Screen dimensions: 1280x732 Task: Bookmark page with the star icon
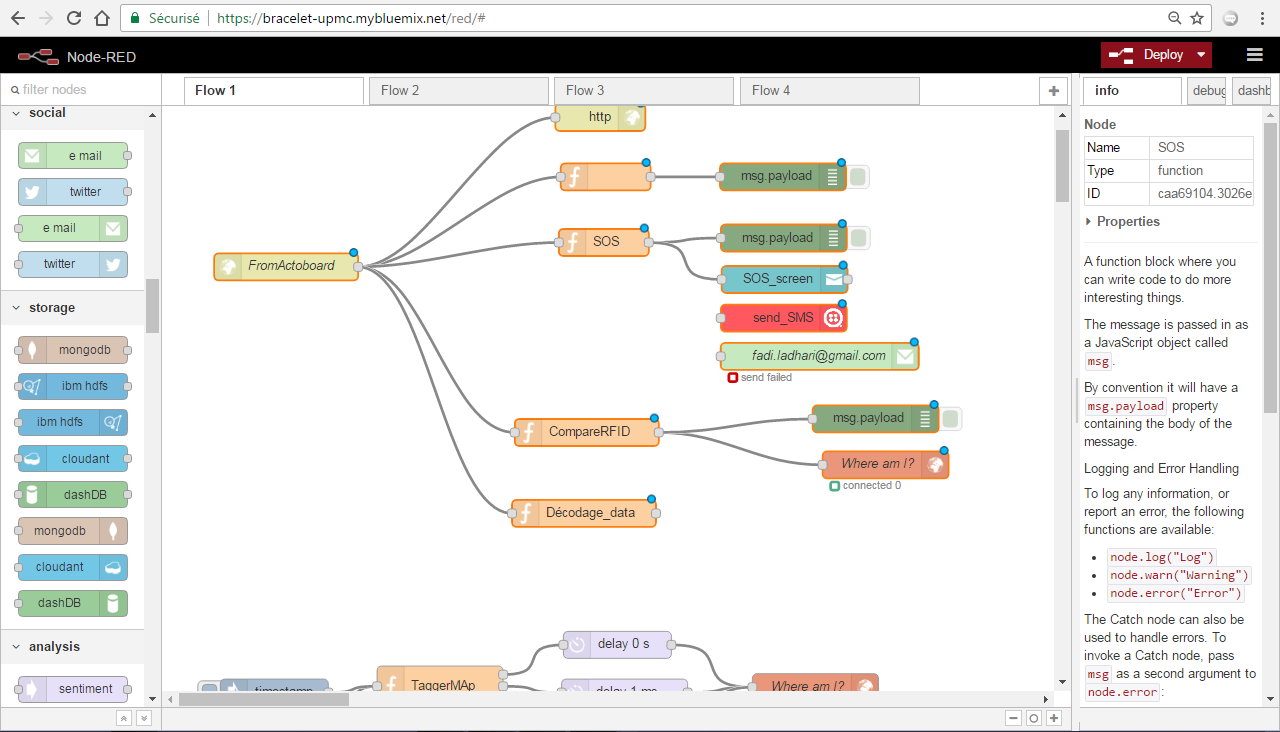click(x=1197, y=18)
